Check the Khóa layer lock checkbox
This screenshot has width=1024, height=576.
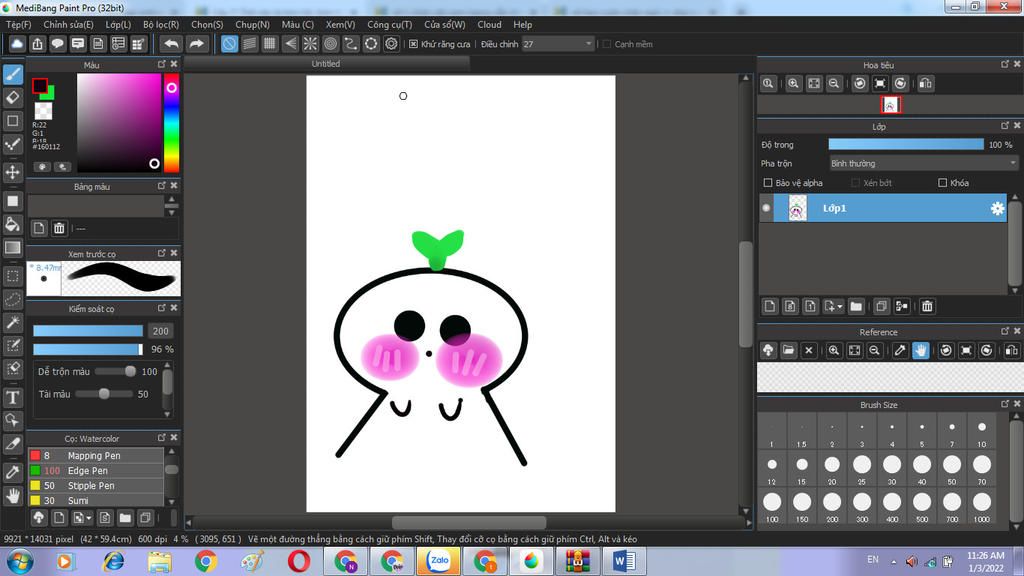point(942,183)
